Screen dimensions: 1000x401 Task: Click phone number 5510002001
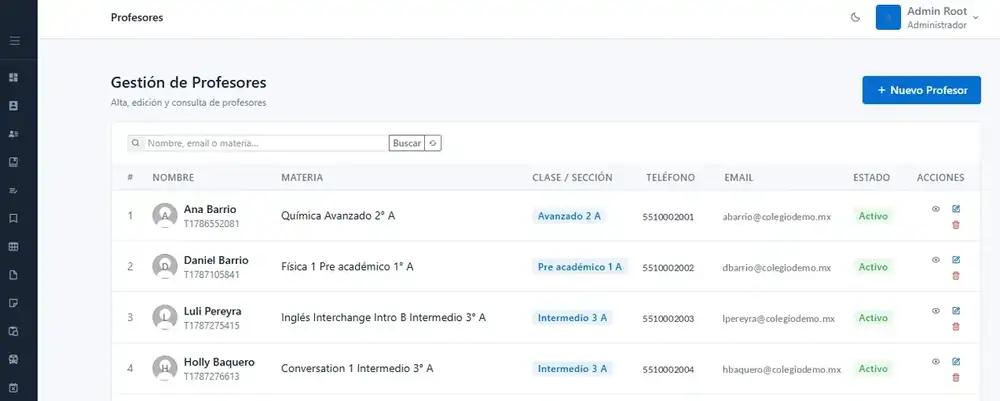coord(668,217)
